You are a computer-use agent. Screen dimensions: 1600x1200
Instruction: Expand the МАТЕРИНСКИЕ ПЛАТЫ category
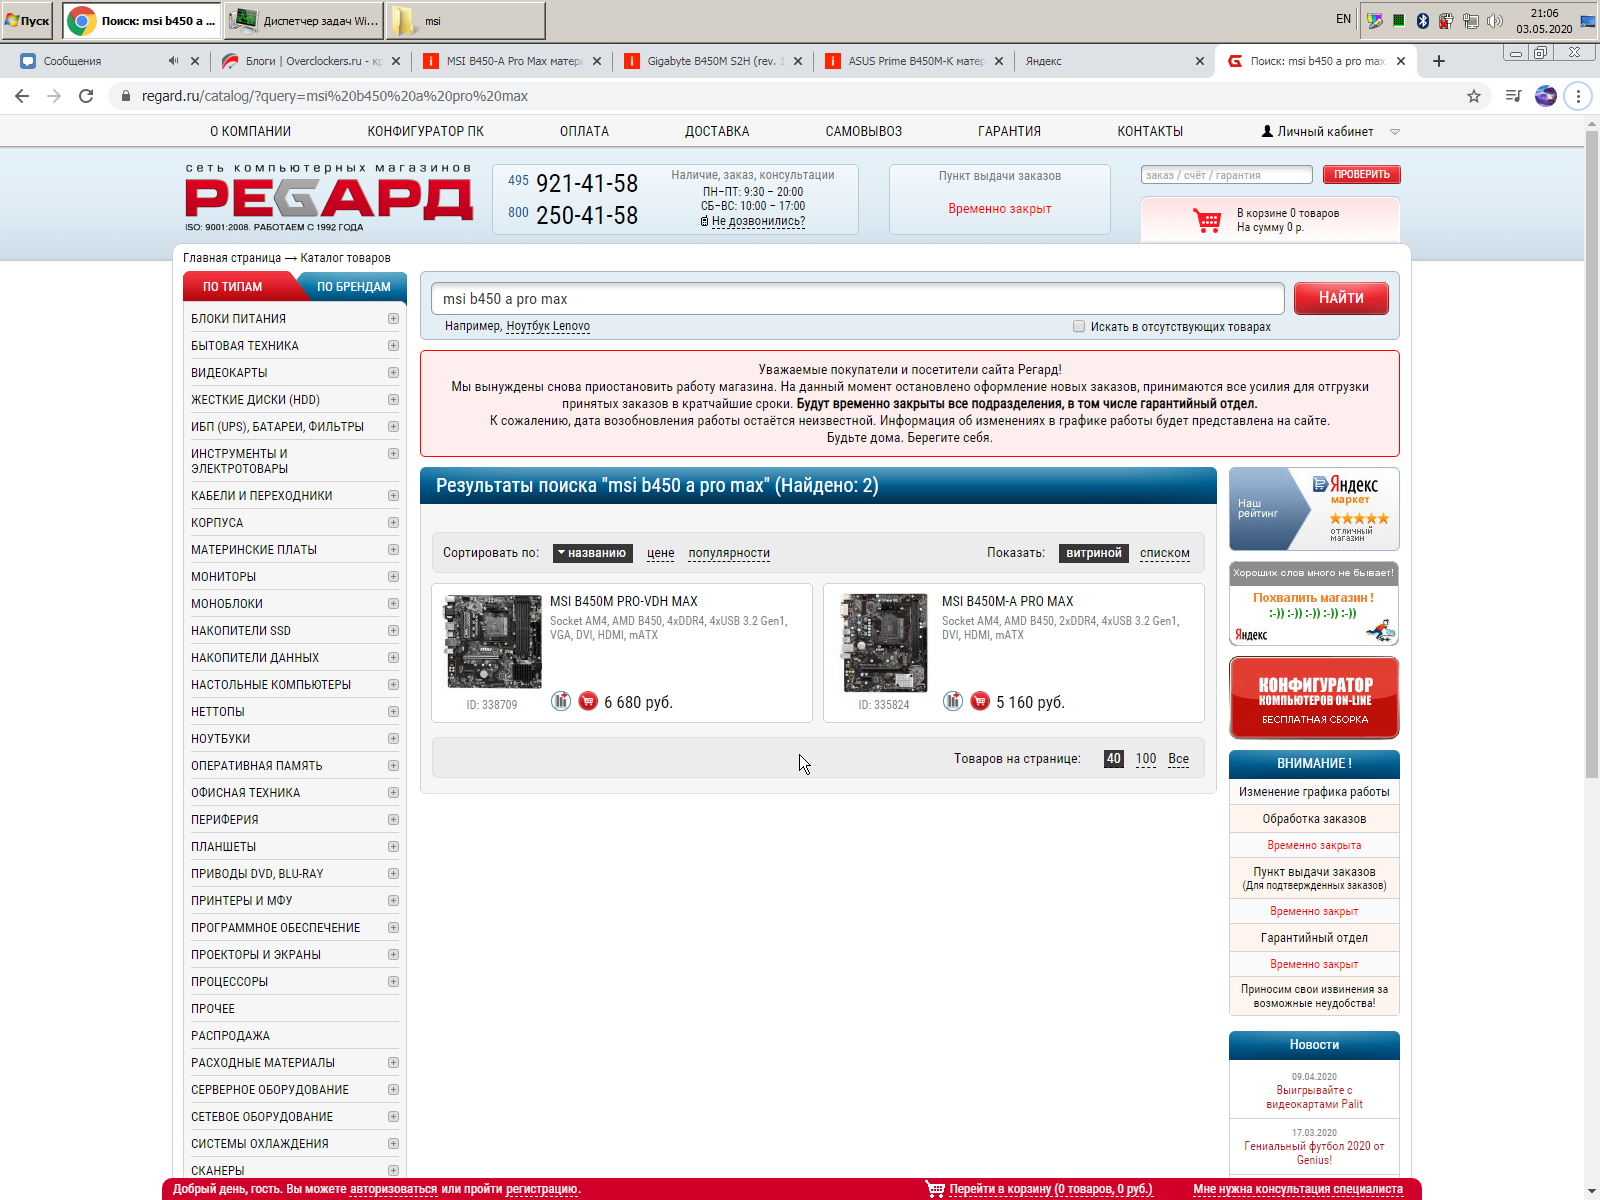click(393, 550)
